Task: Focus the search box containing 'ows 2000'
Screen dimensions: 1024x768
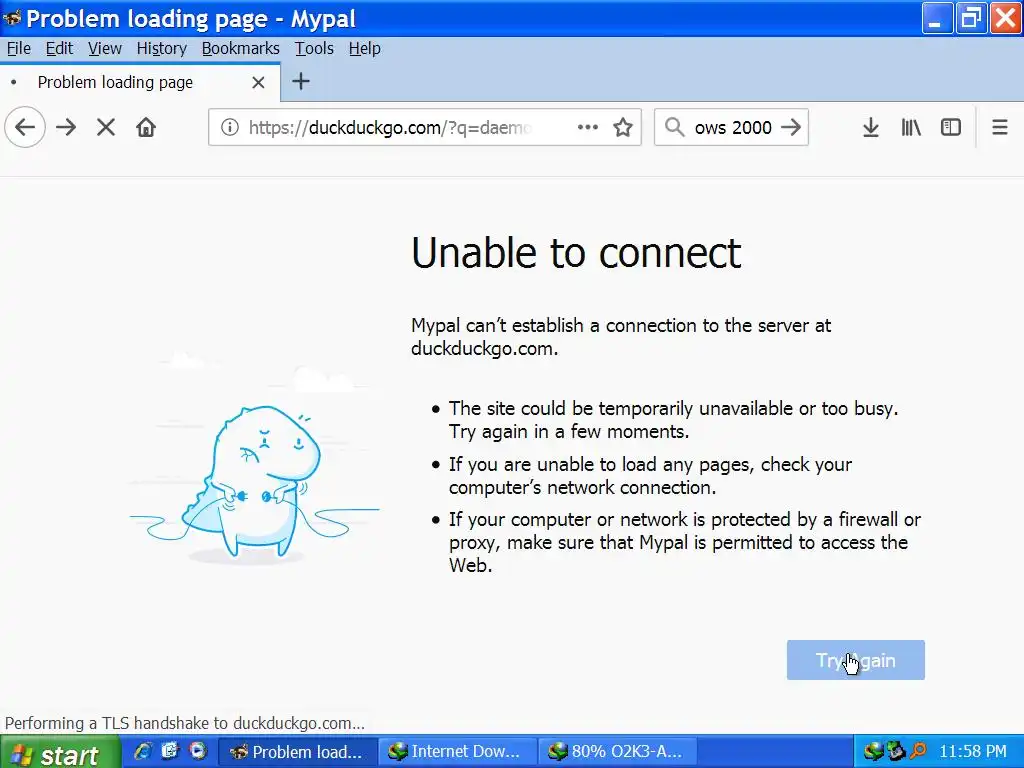Action: click(733, 127)
